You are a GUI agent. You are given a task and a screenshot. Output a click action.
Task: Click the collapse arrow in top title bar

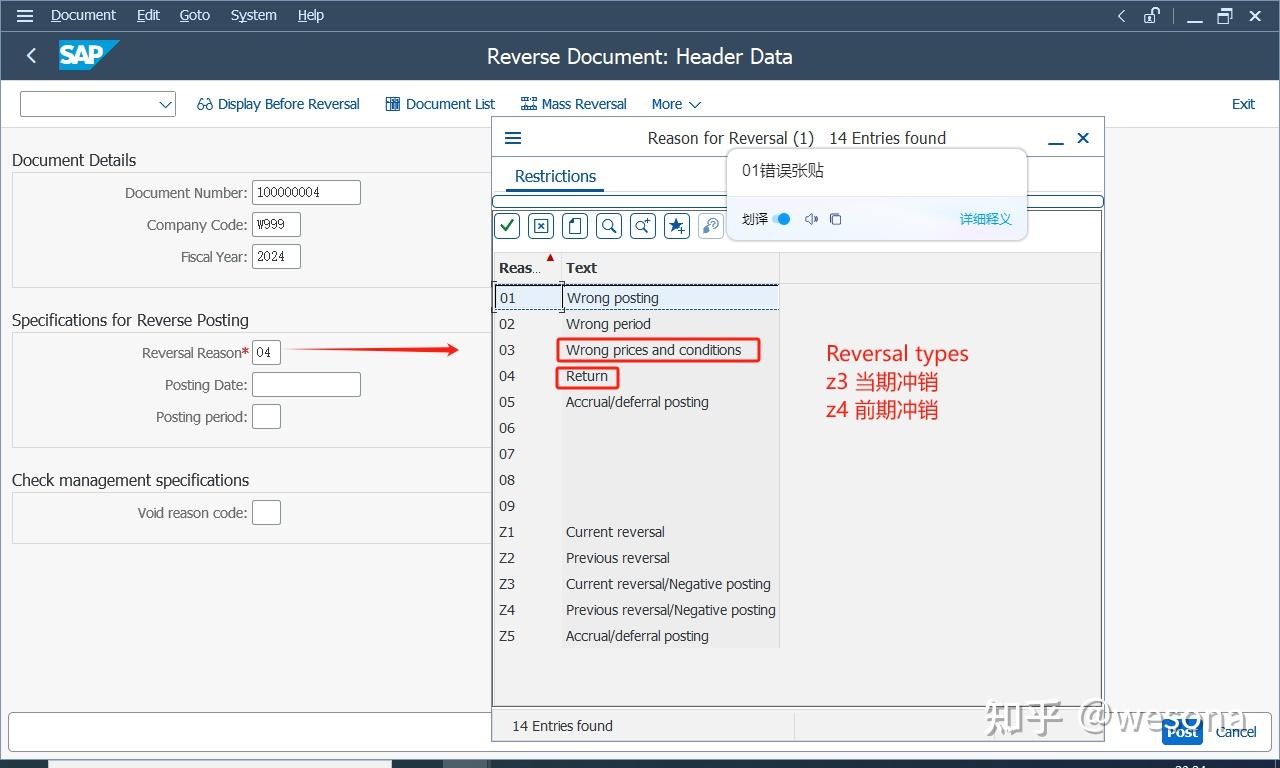click(x=1121, y=15)
